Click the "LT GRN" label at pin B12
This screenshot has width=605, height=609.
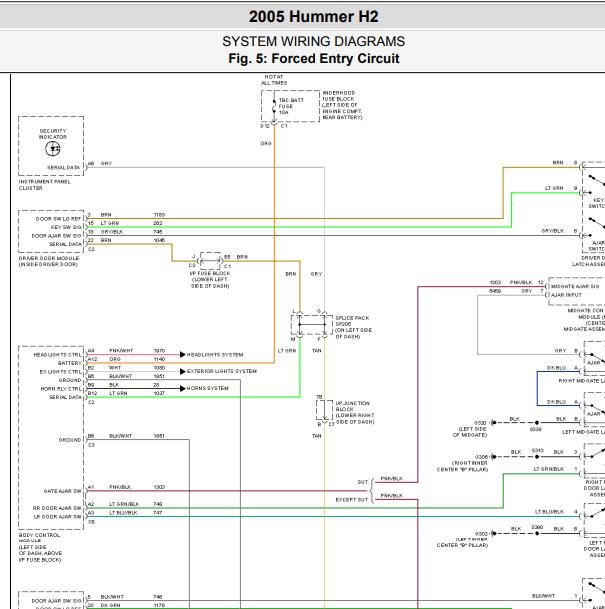pyautogui.click(x=118, y=393)
